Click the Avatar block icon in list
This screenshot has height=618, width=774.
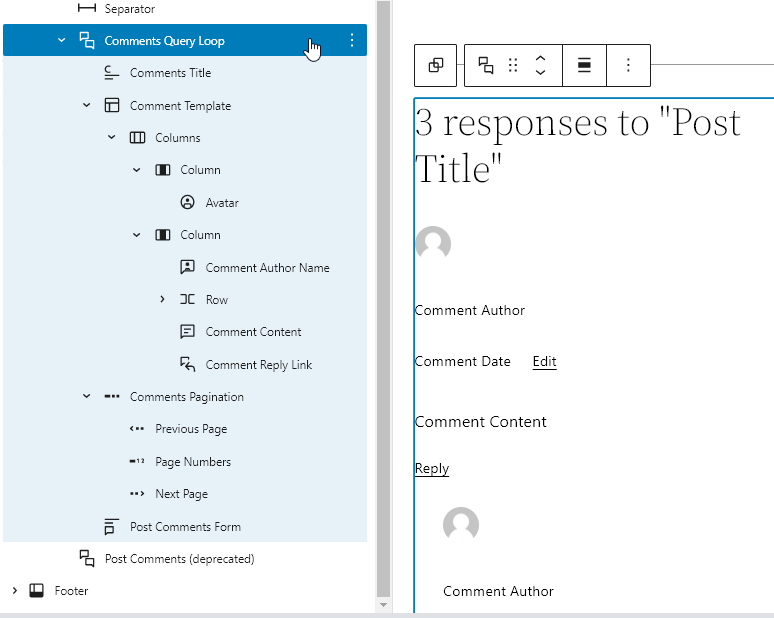[187, 203]
